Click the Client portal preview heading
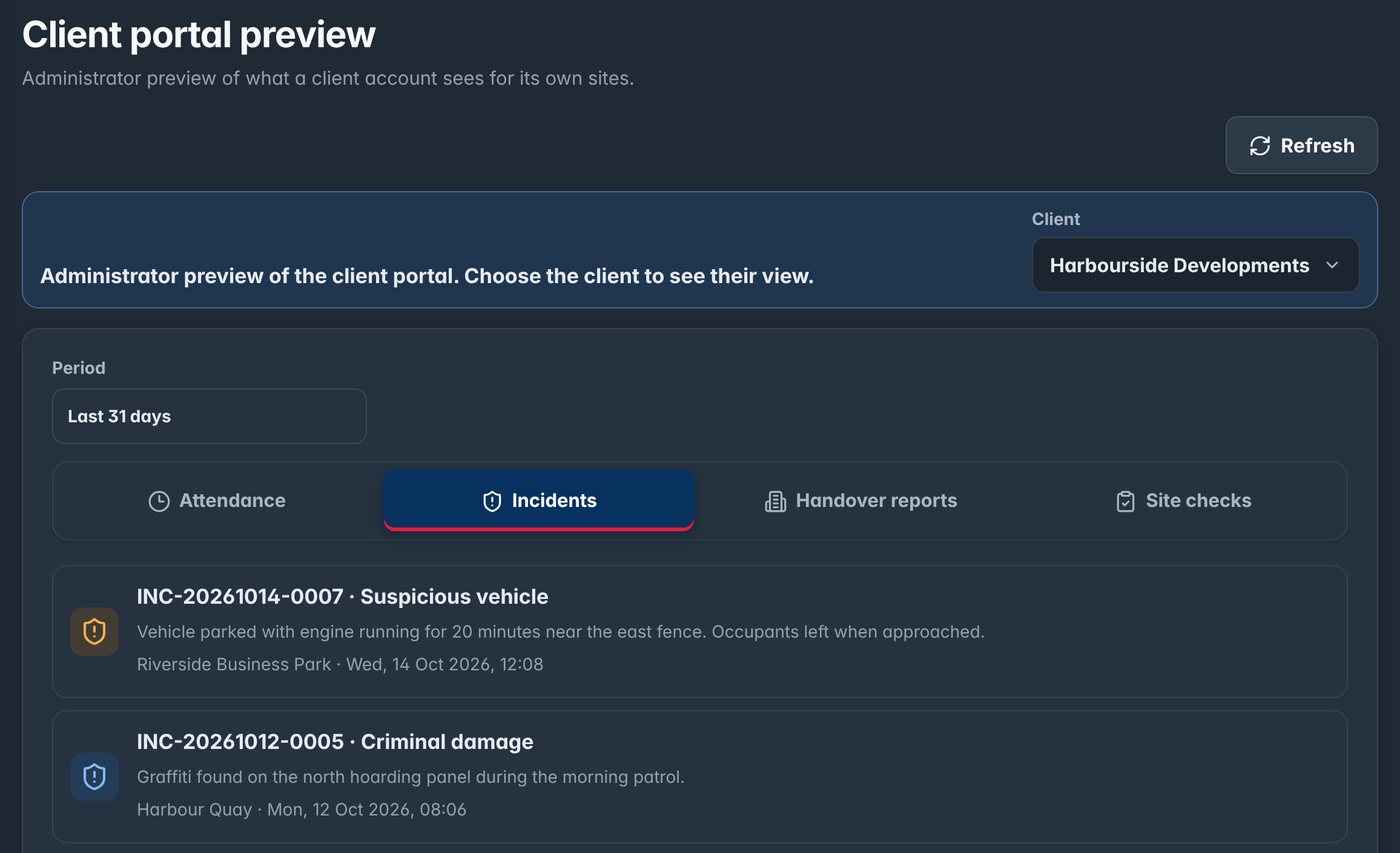 (x=199, y=34)
